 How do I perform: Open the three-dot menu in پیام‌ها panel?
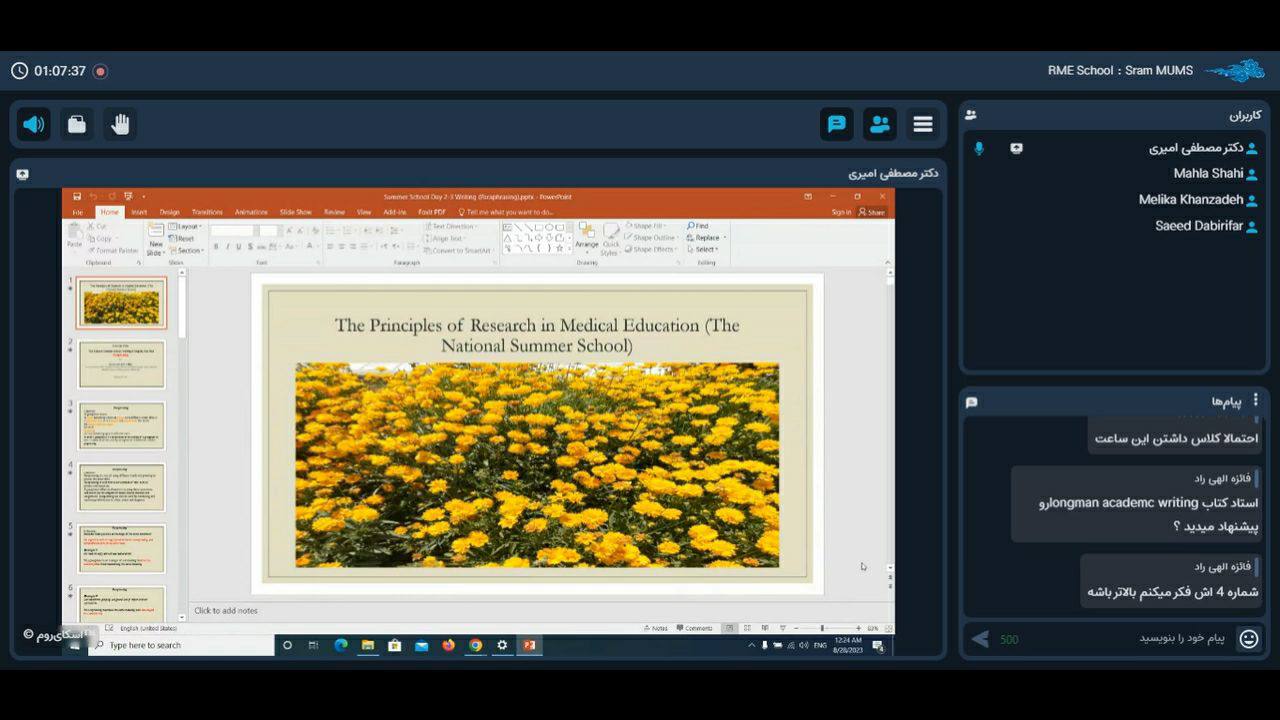[1256, 400]
